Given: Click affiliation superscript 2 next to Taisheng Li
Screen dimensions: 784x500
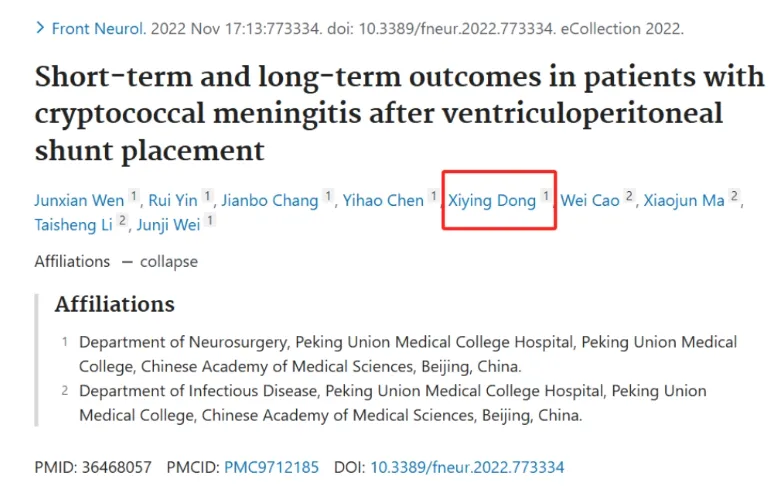Looking at the screenshot, I should (122, 220).
